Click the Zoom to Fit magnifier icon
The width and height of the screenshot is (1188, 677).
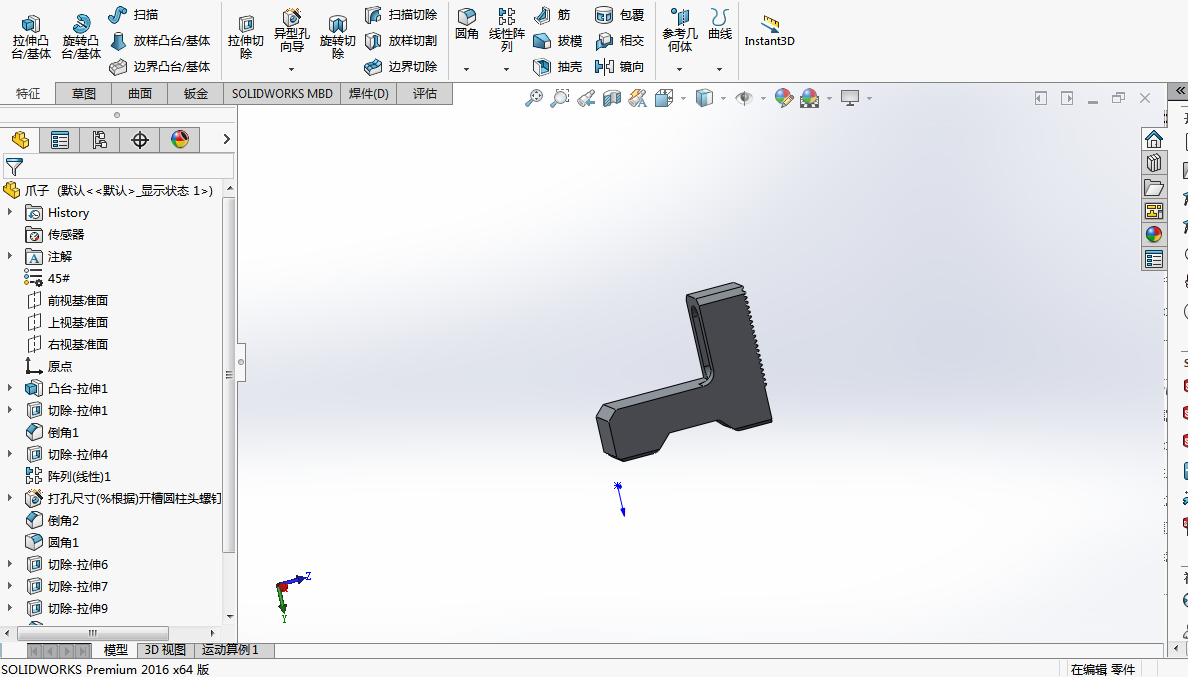(x=534, y=98)
